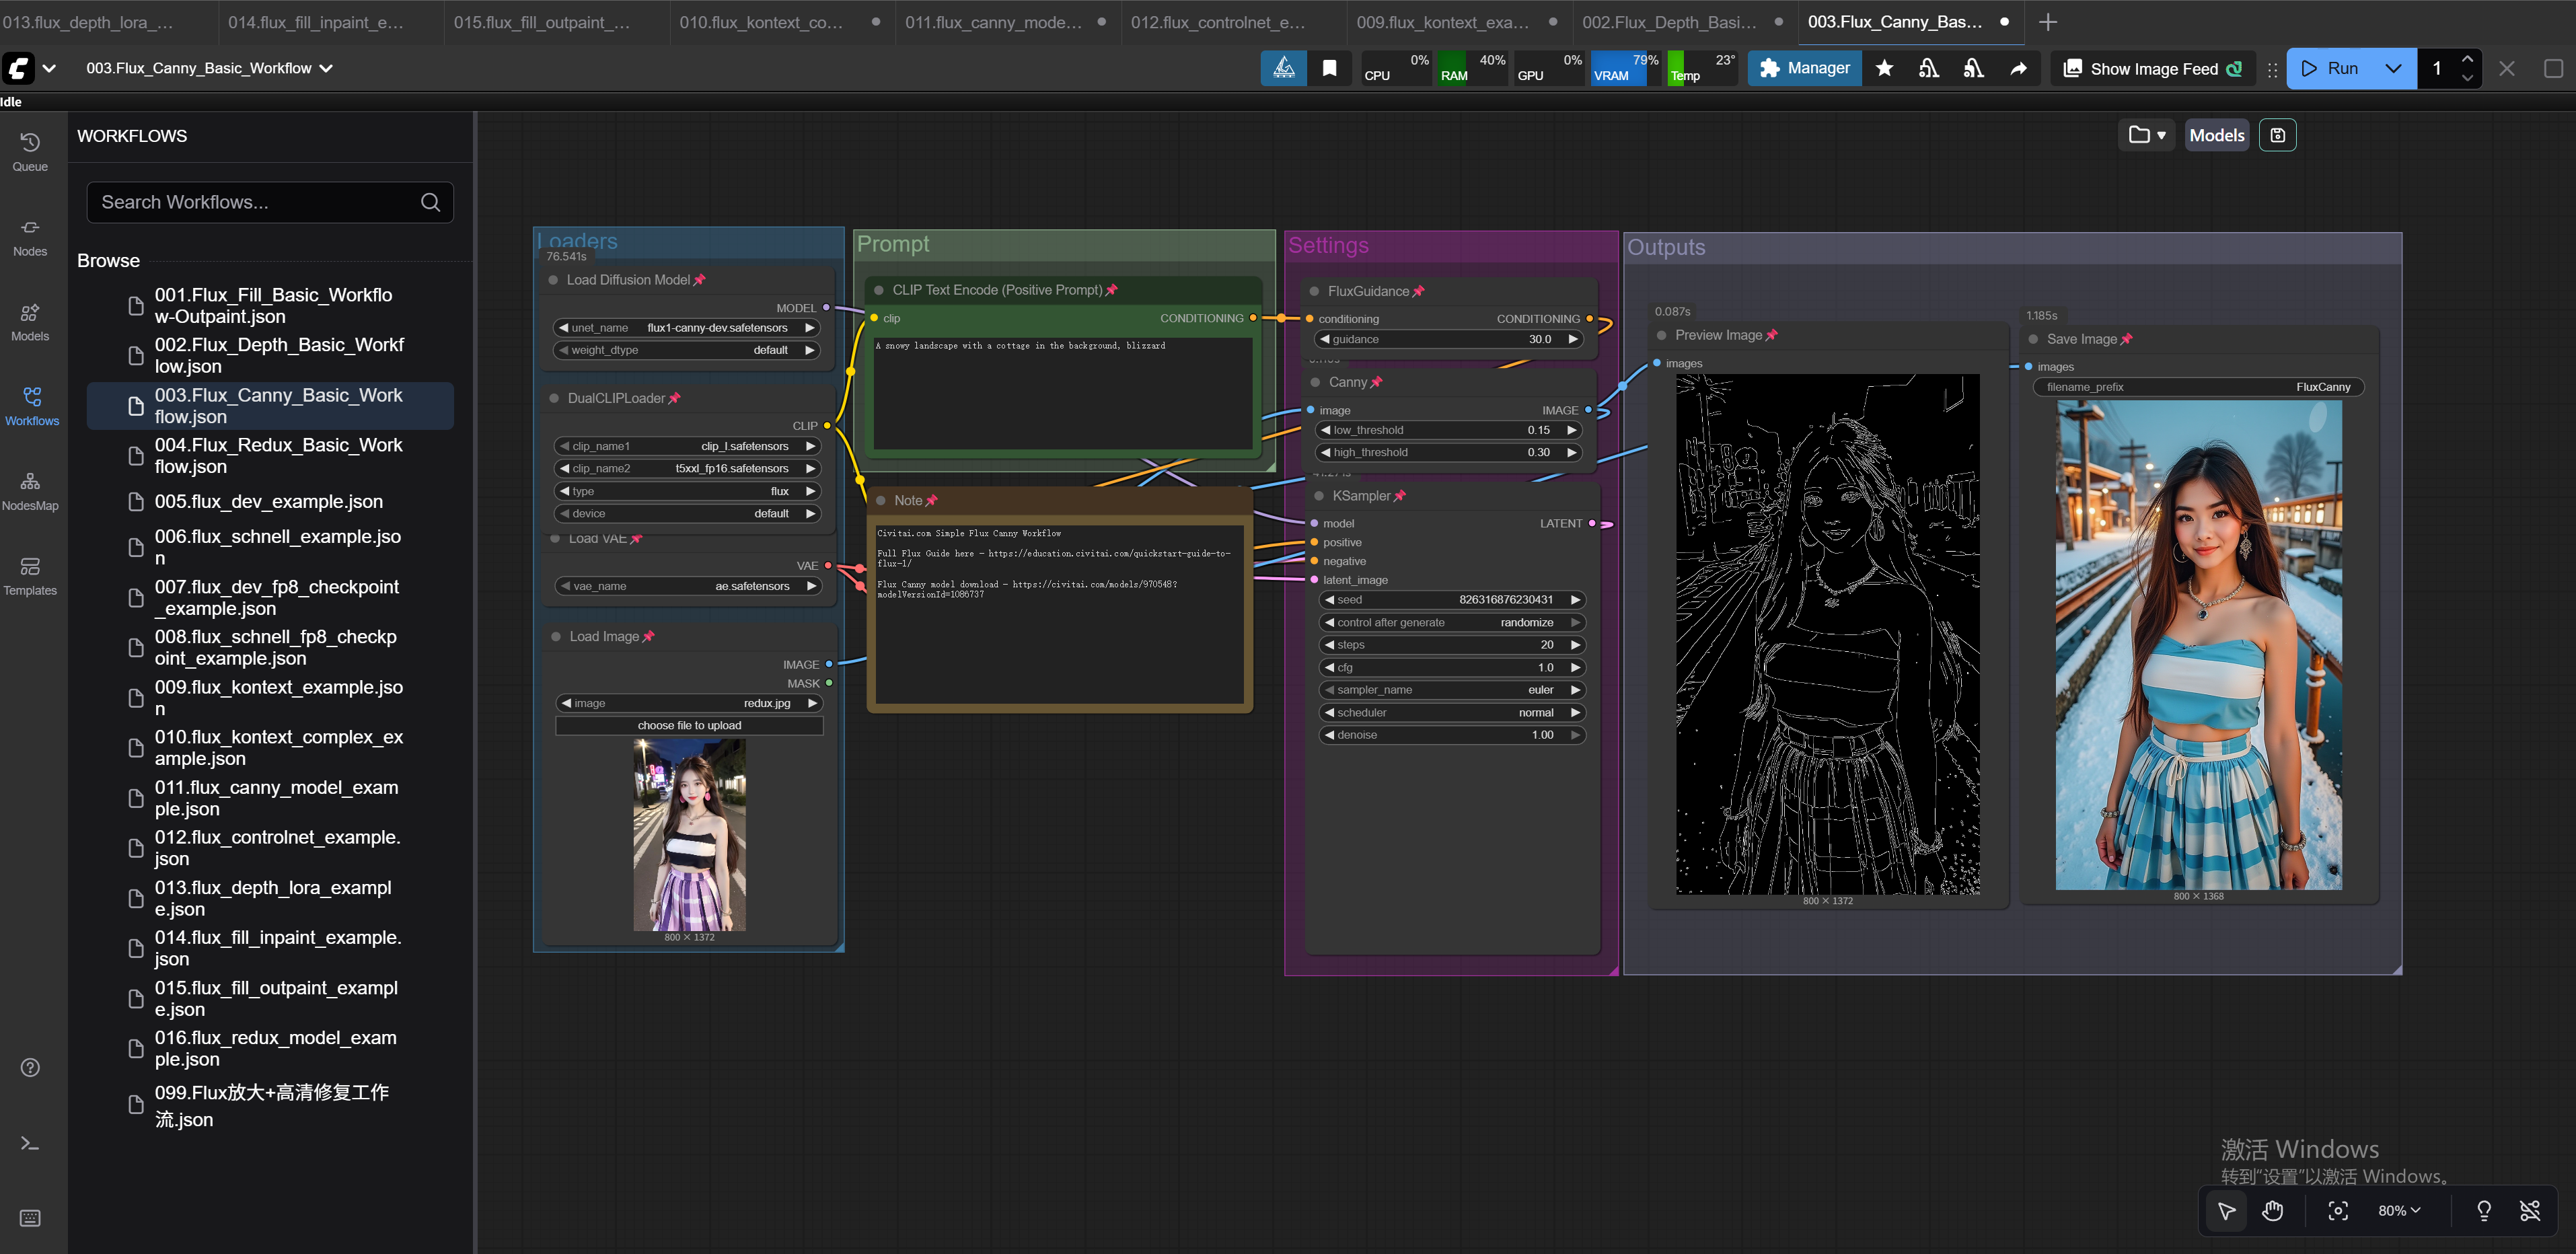Open the terminal panel from the bottom sidebar
Image resolution: width=2576 pixels, height=1254 pixels.
tap(29, 1143)
